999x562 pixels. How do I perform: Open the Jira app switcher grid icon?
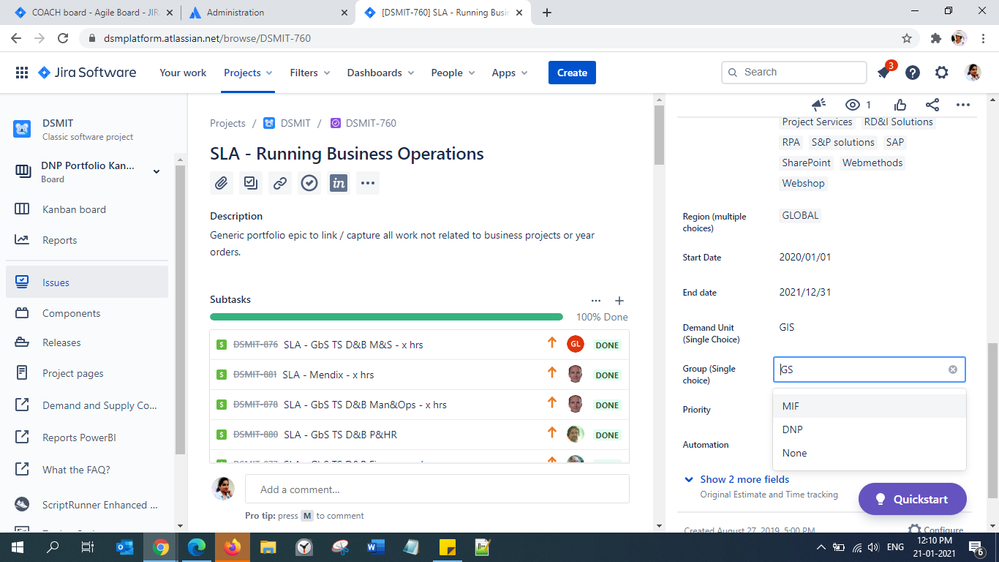(22, 73)
